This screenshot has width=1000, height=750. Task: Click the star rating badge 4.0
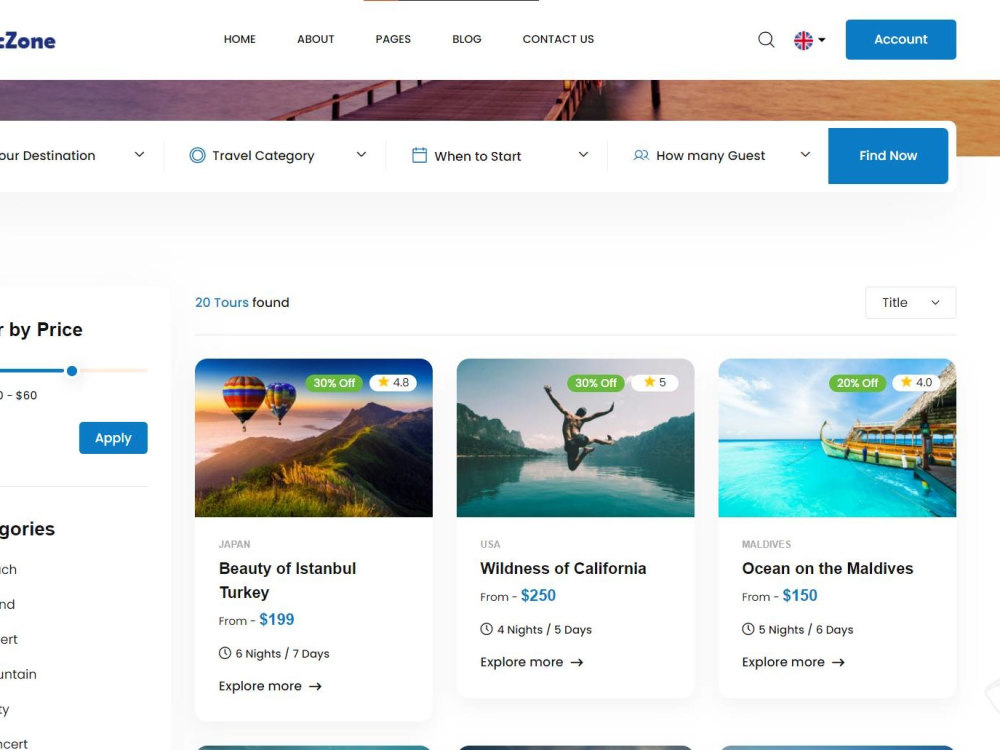pyautogui.click(x=916, y=382)
